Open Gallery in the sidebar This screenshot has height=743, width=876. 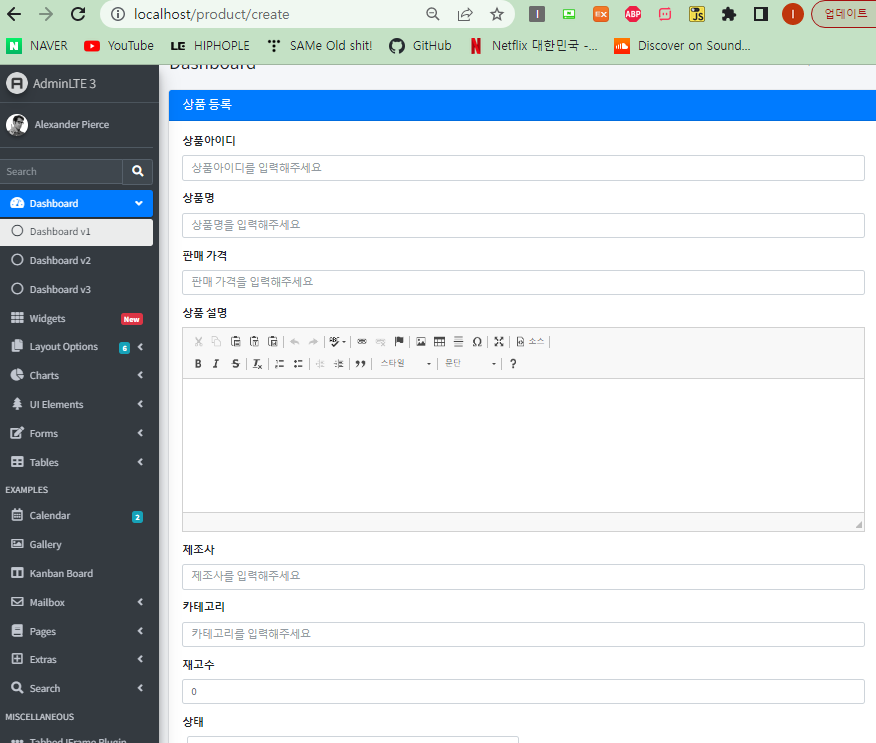[76, 545]
